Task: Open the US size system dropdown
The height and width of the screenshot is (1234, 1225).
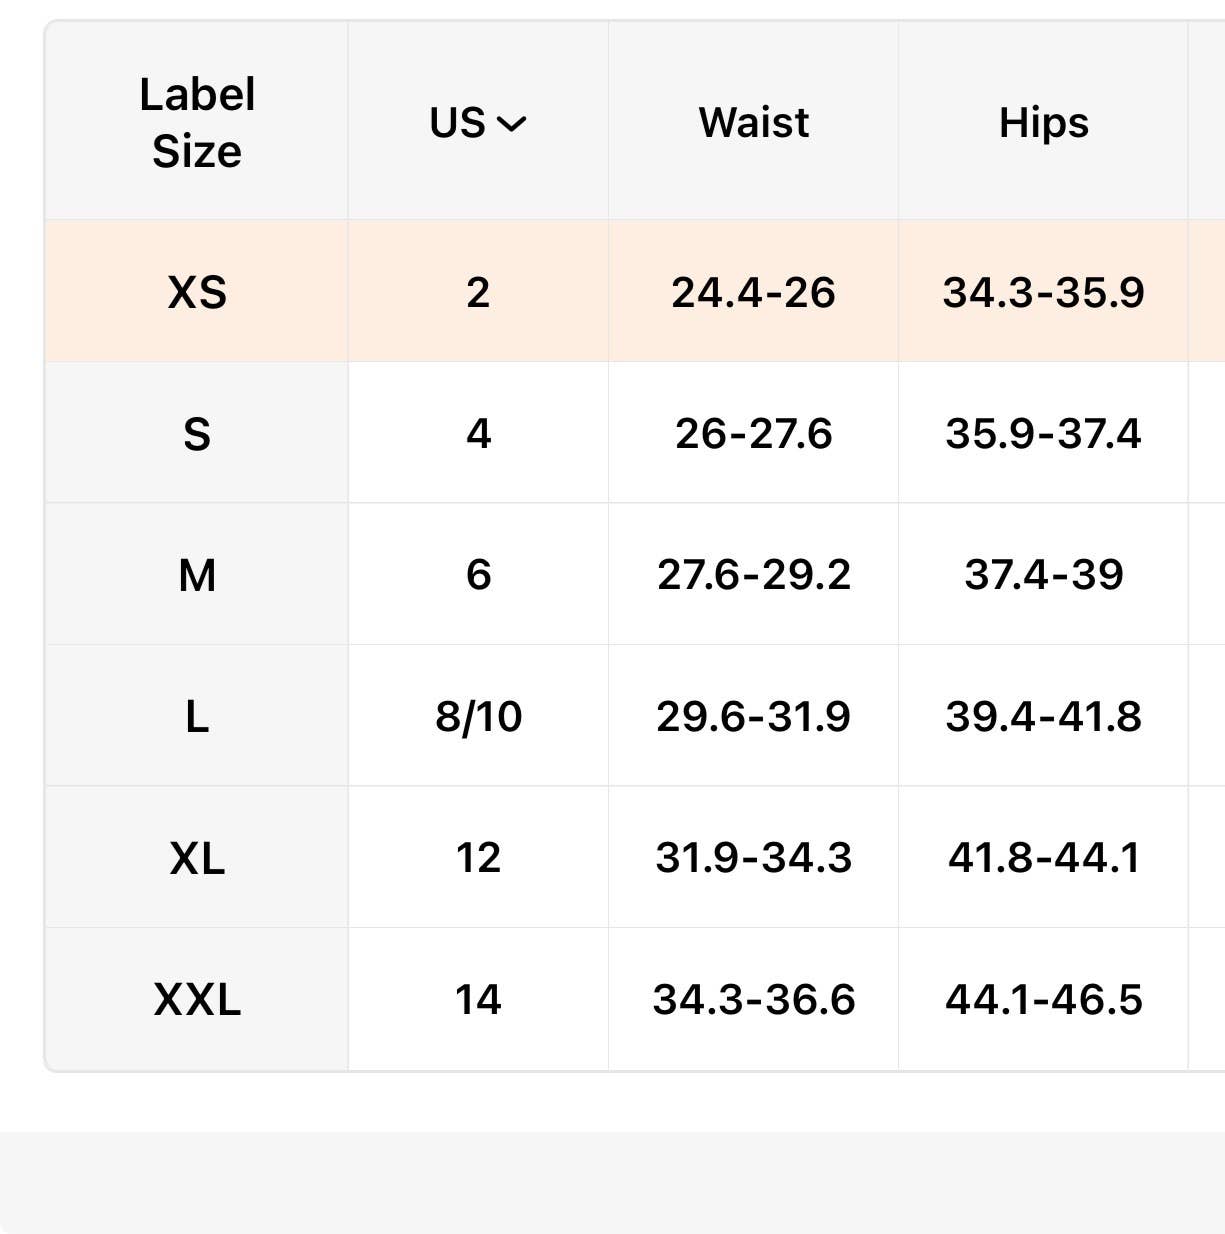Action: (x=478, y=123)
